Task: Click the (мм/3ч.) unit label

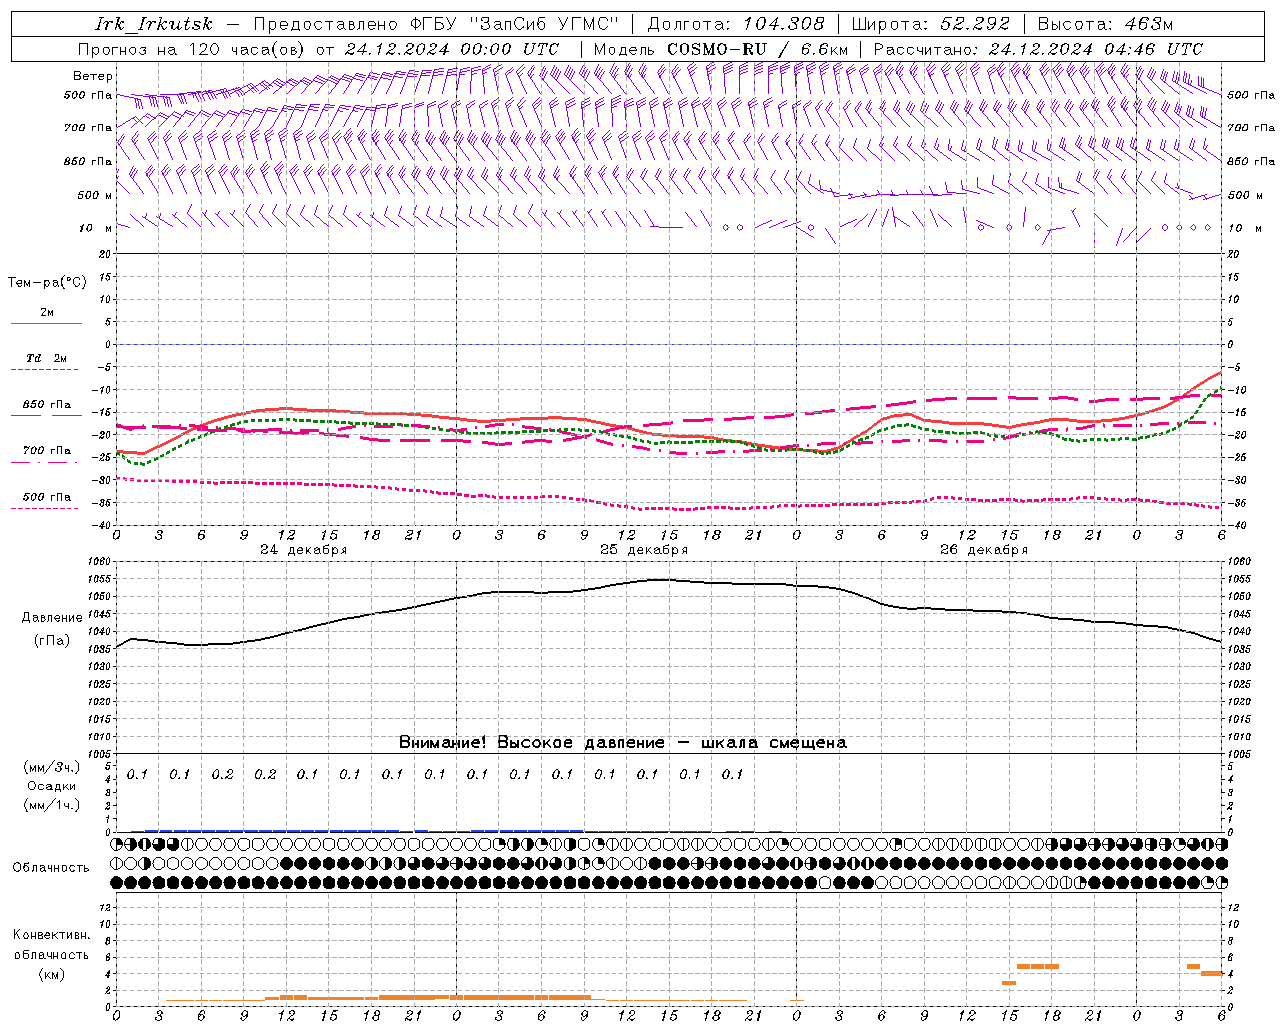Action: [52, 768]
